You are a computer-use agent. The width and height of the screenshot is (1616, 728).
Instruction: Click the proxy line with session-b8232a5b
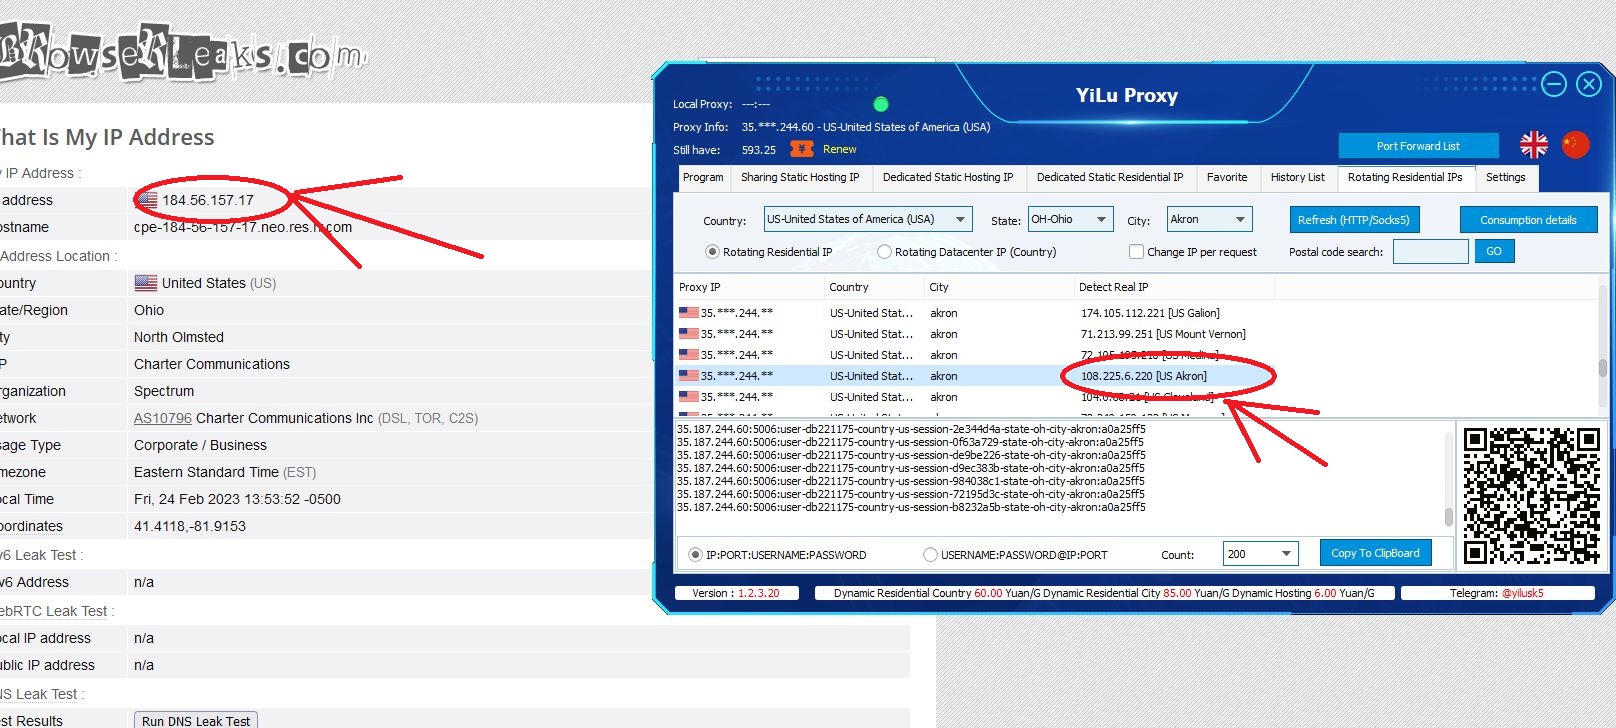(x=911, y=507)
